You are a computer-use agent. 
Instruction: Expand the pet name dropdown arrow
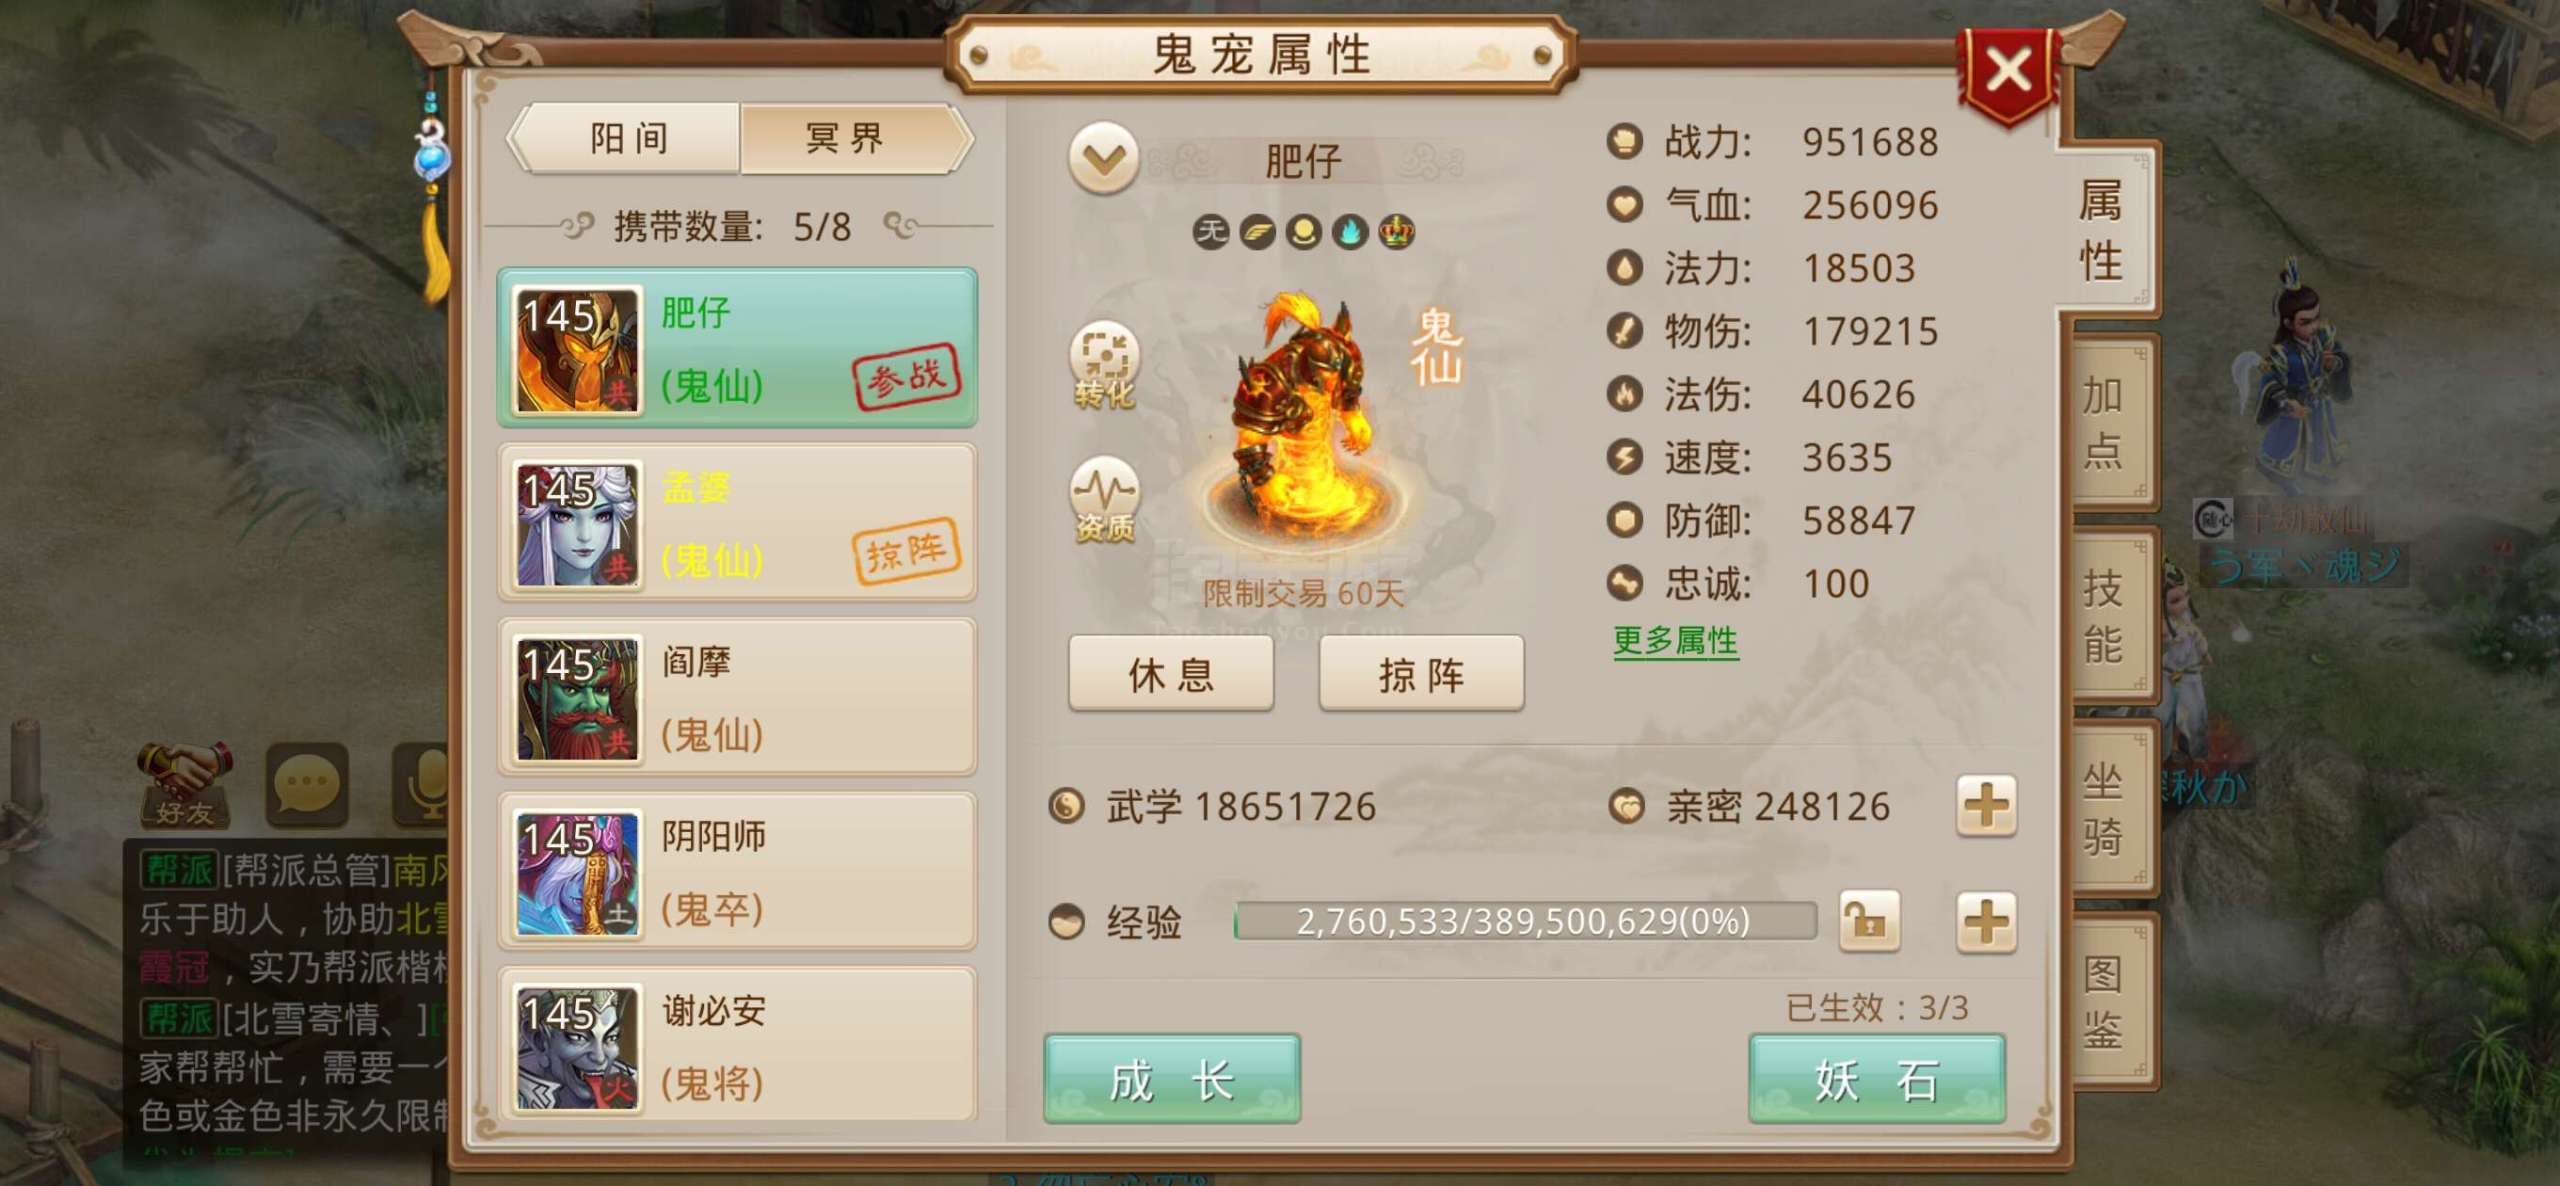1104,159
